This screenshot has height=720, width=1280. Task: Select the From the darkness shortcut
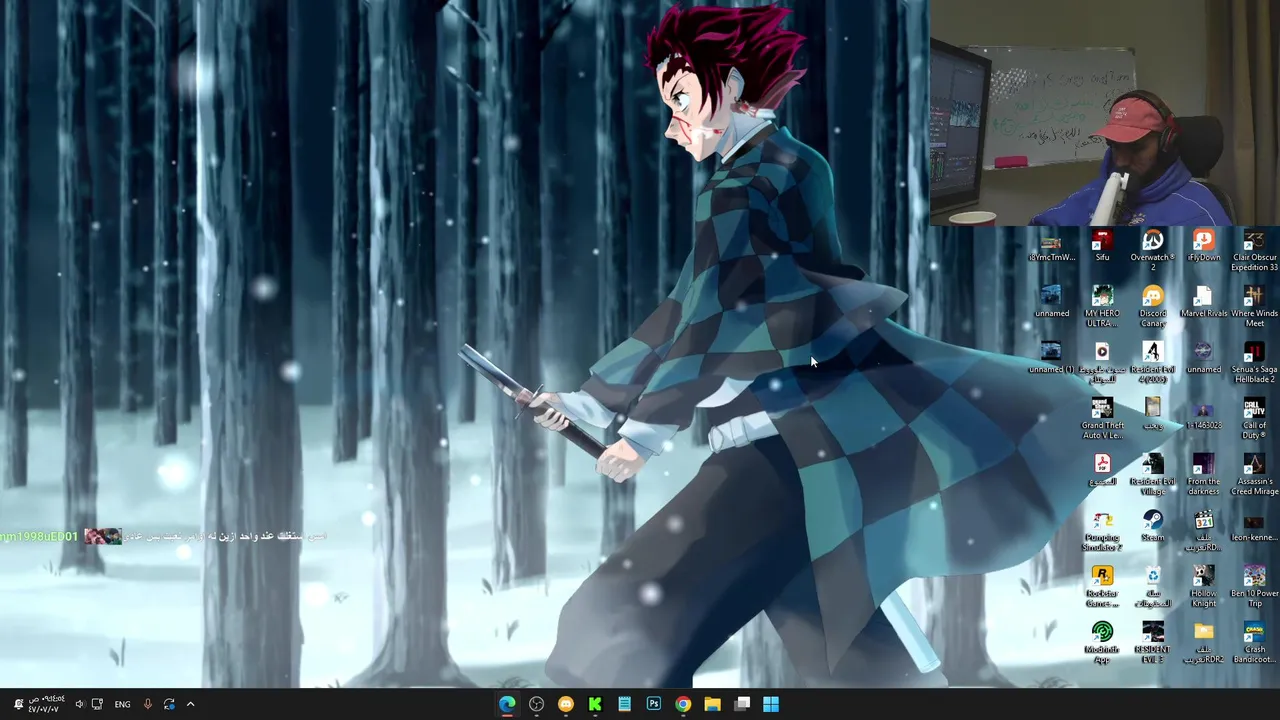pyautogui.click(x=1203, y=475)
